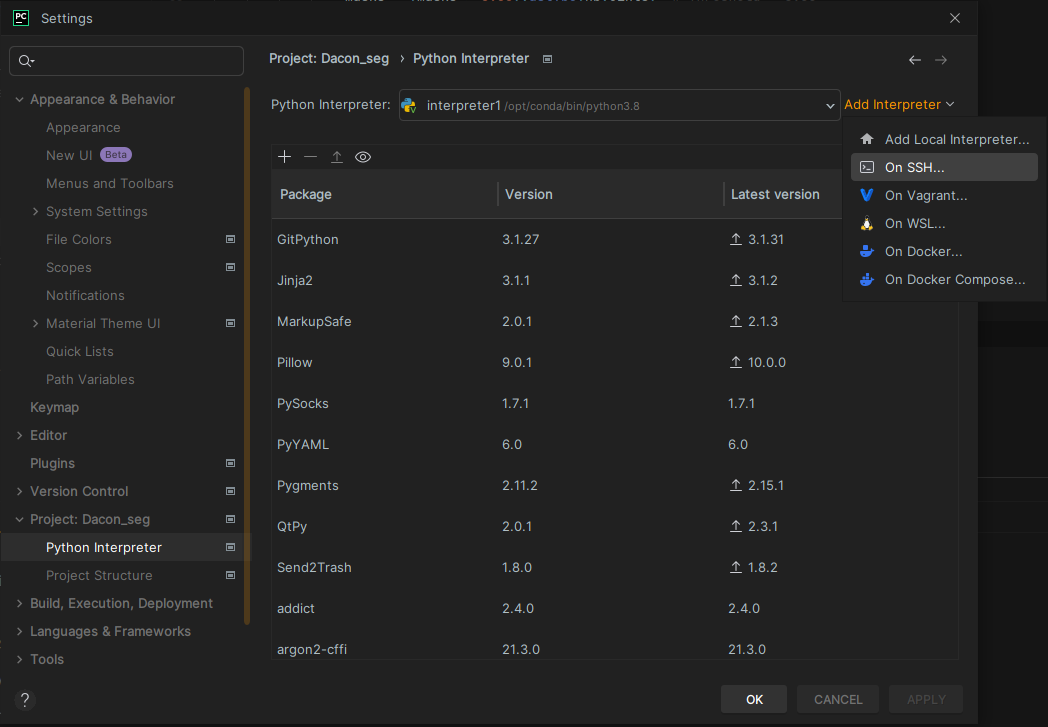Expand Build, Execution, Deployment section
The height and width of the screenshot is (727, 1048).
[19, 603]
